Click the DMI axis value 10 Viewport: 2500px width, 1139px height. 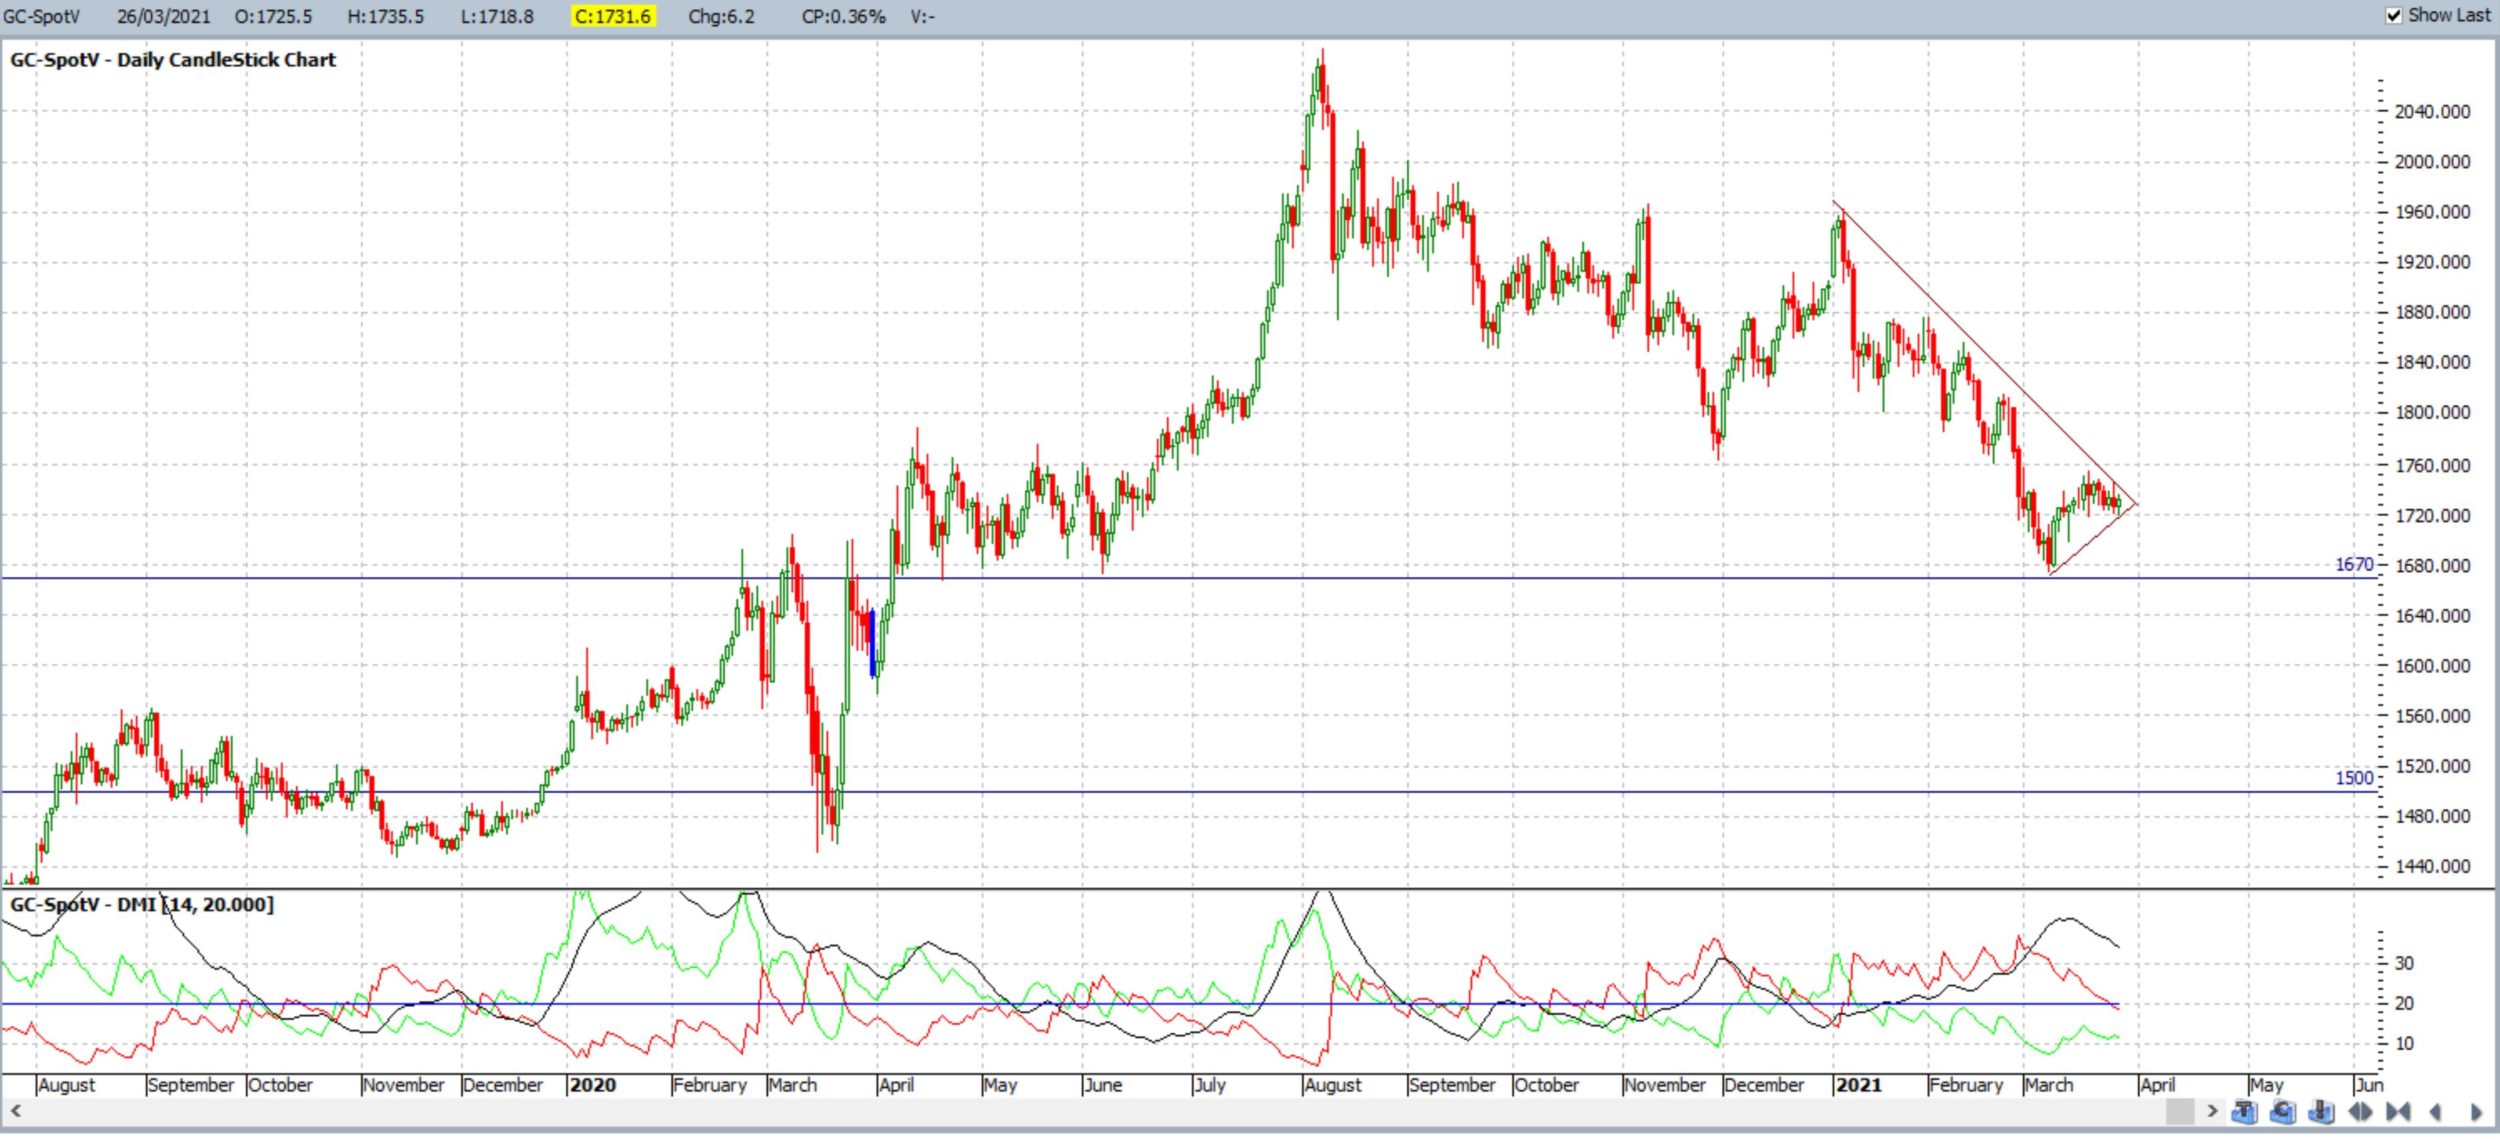[x=2404, y=1044]
